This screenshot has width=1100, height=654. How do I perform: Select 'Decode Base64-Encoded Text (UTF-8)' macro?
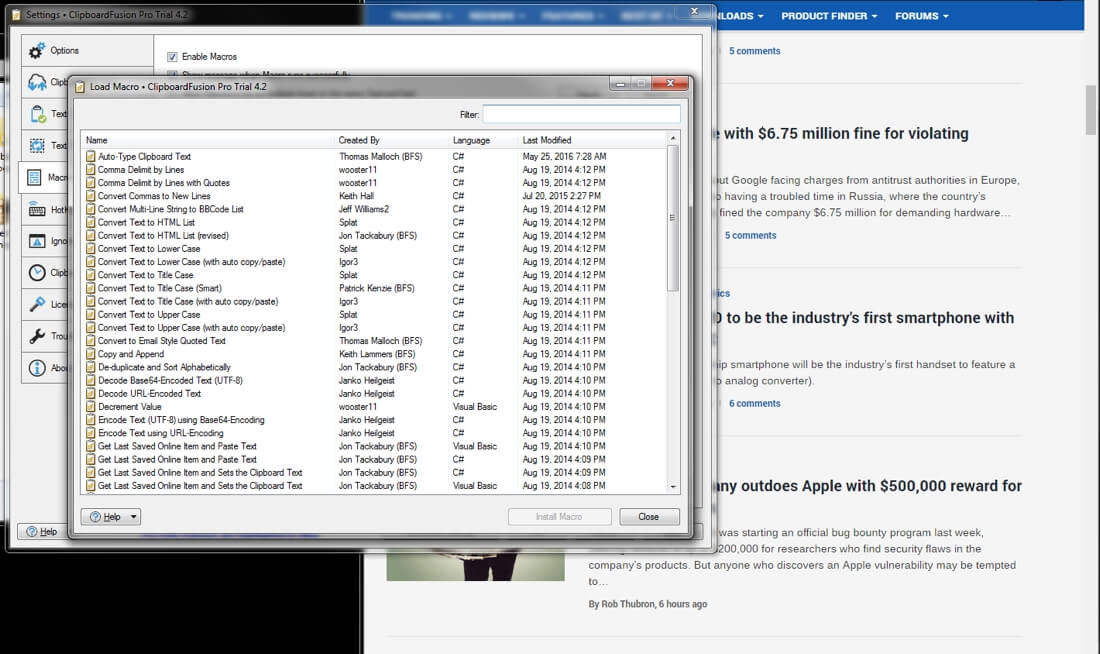[x=170, y=380]
